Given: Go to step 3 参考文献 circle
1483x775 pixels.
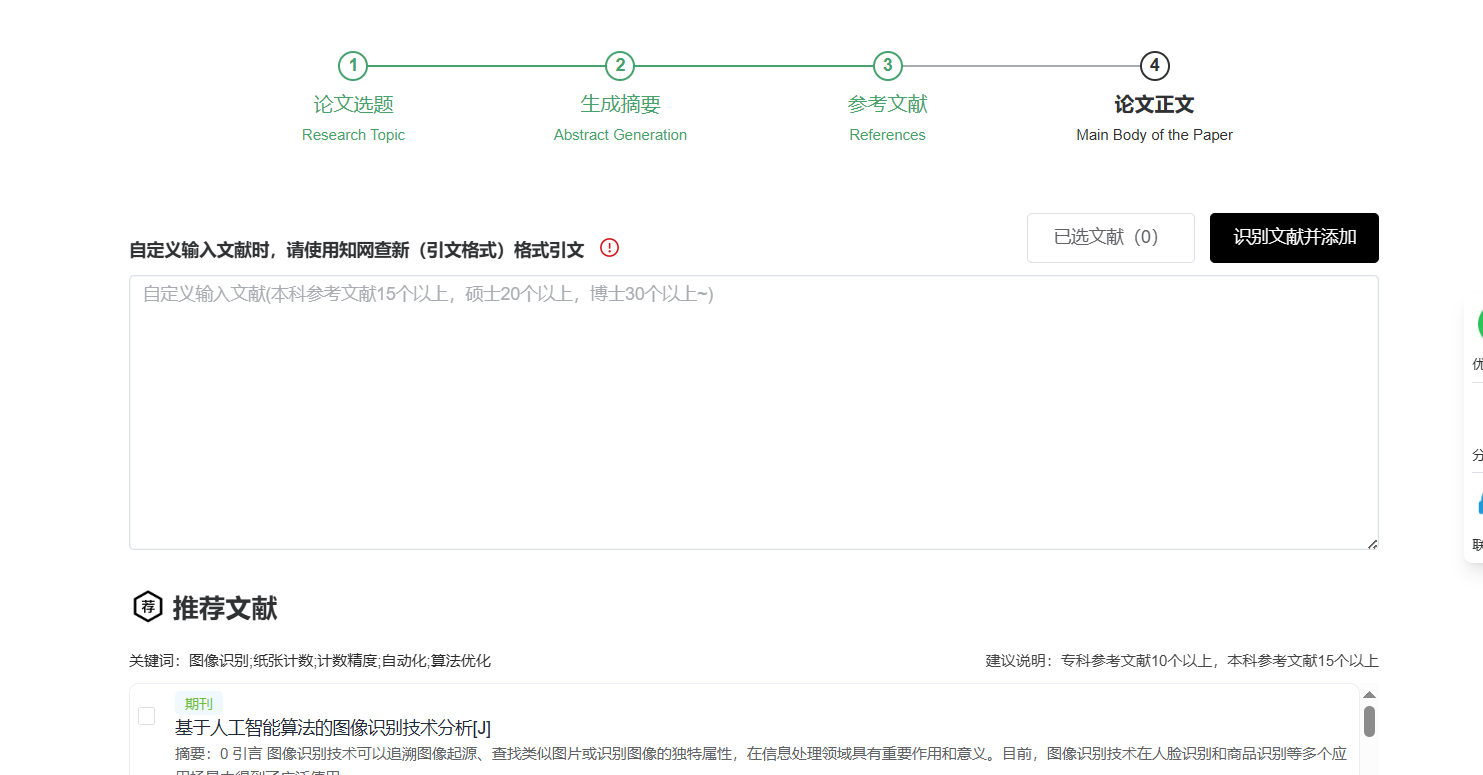Looking at the screenshot, I should (887, 66).
